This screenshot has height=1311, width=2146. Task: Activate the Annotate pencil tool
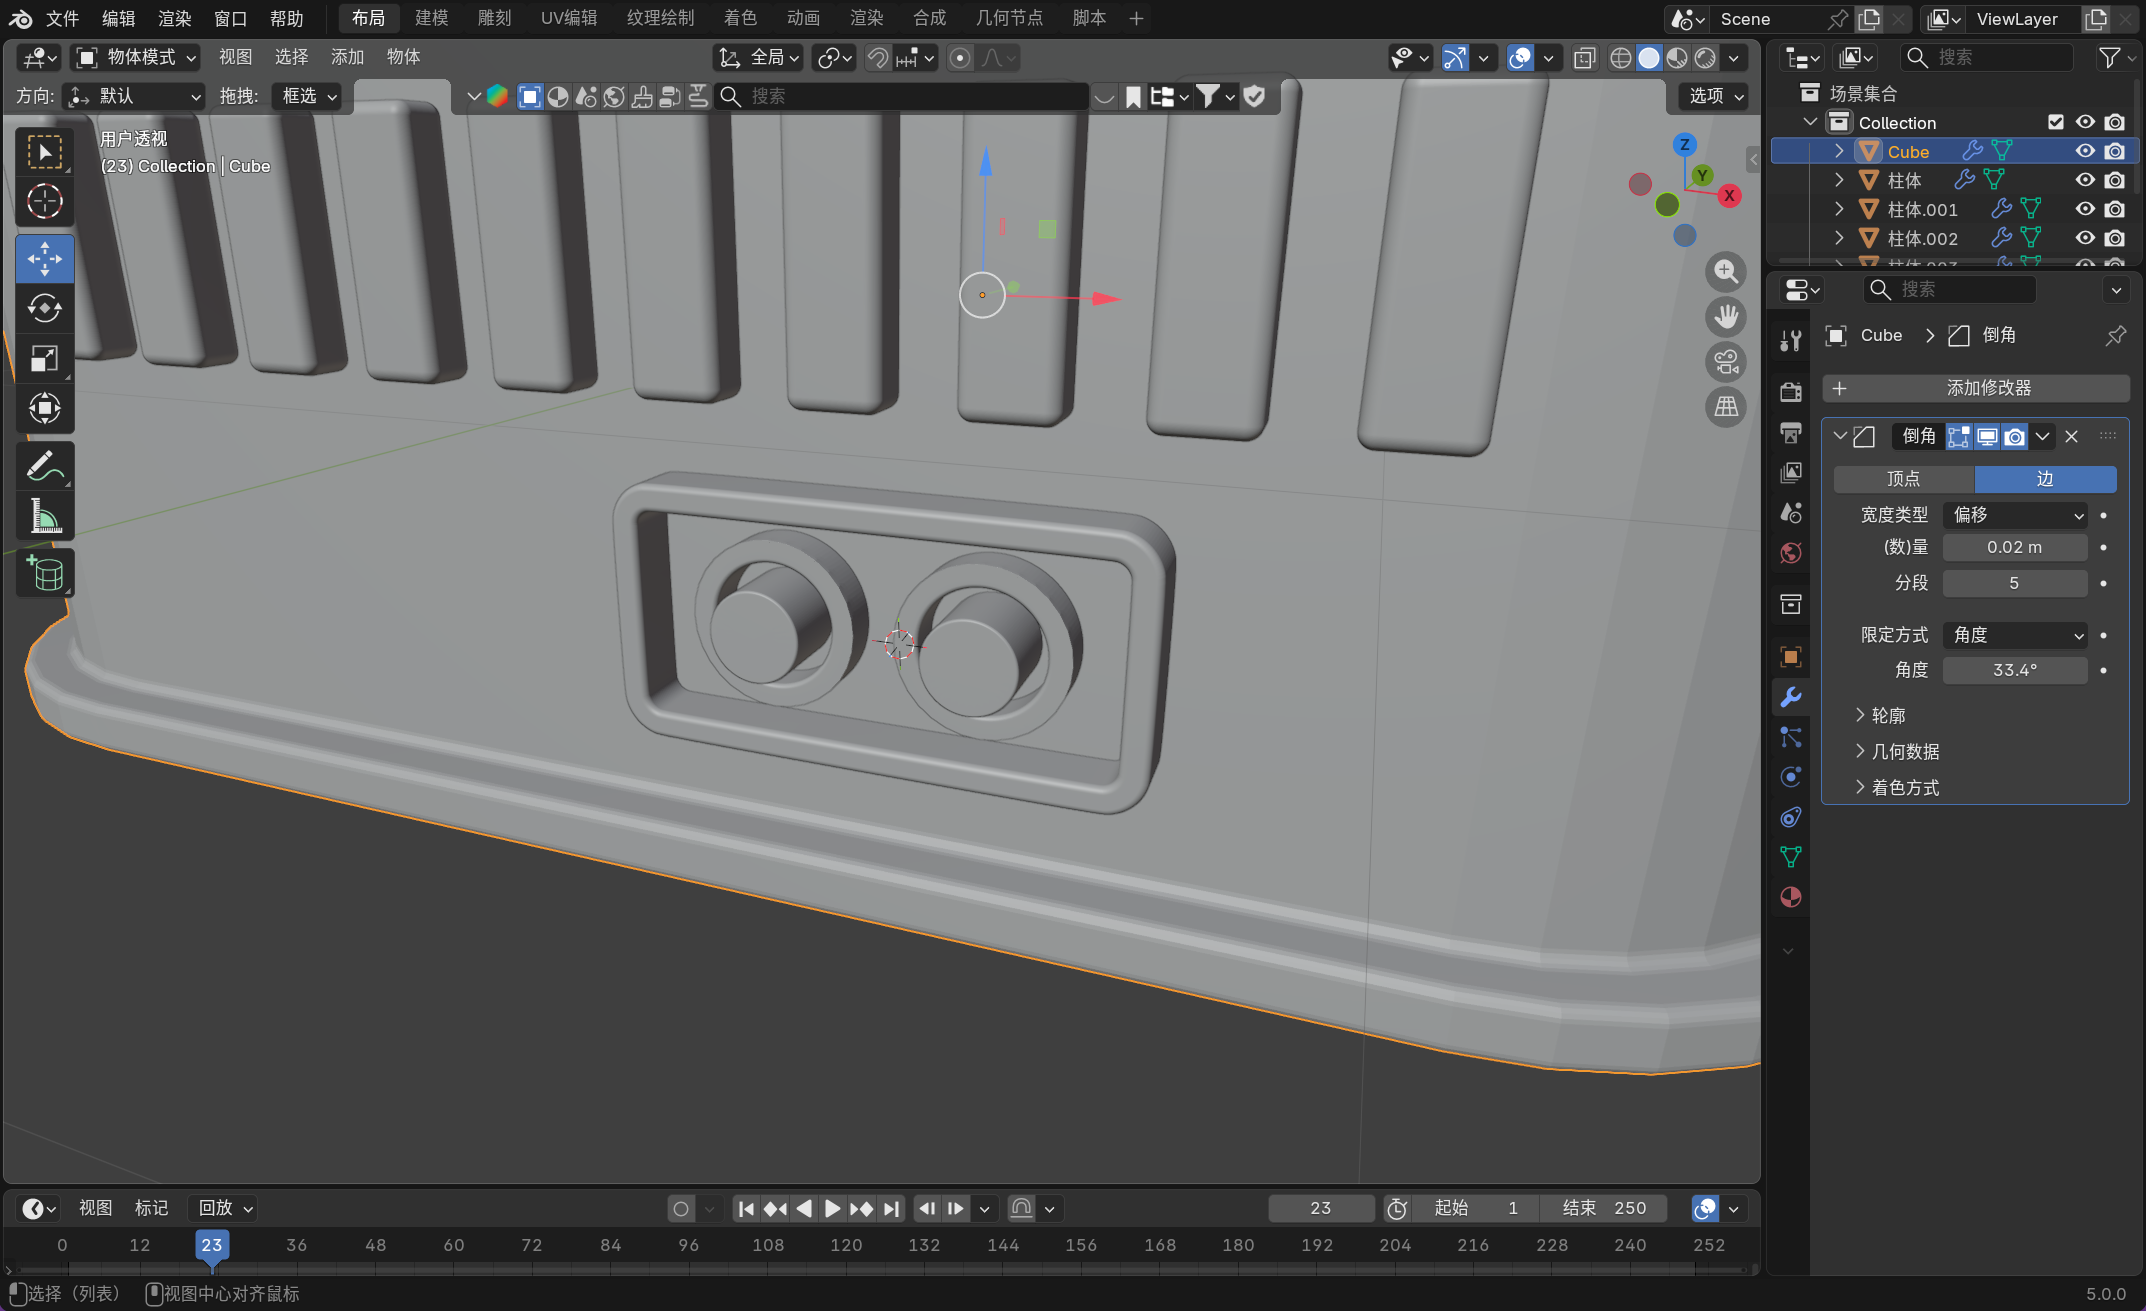tap(45, 466)
